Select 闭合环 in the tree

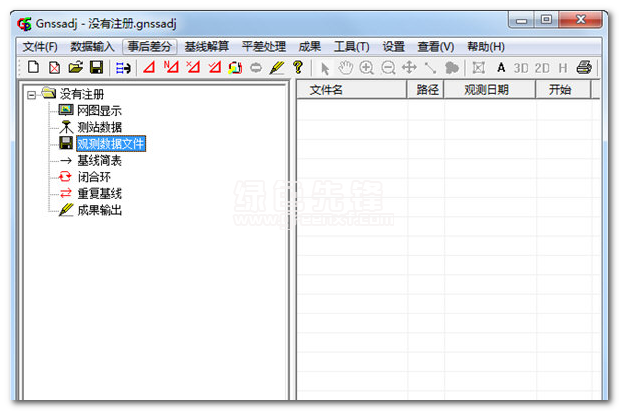tap(94, 177)
